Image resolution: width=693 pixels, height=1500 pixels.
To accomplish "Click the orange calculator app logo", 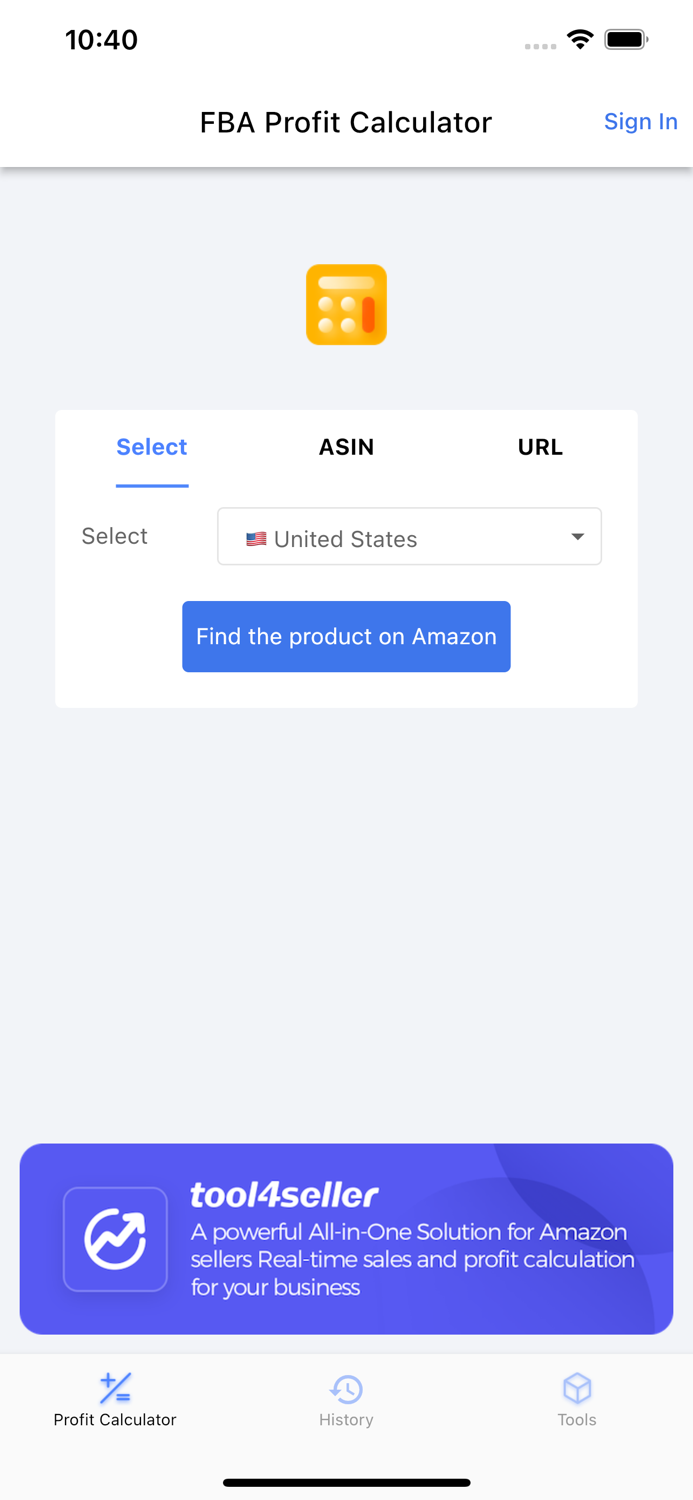I will (346, 304).
